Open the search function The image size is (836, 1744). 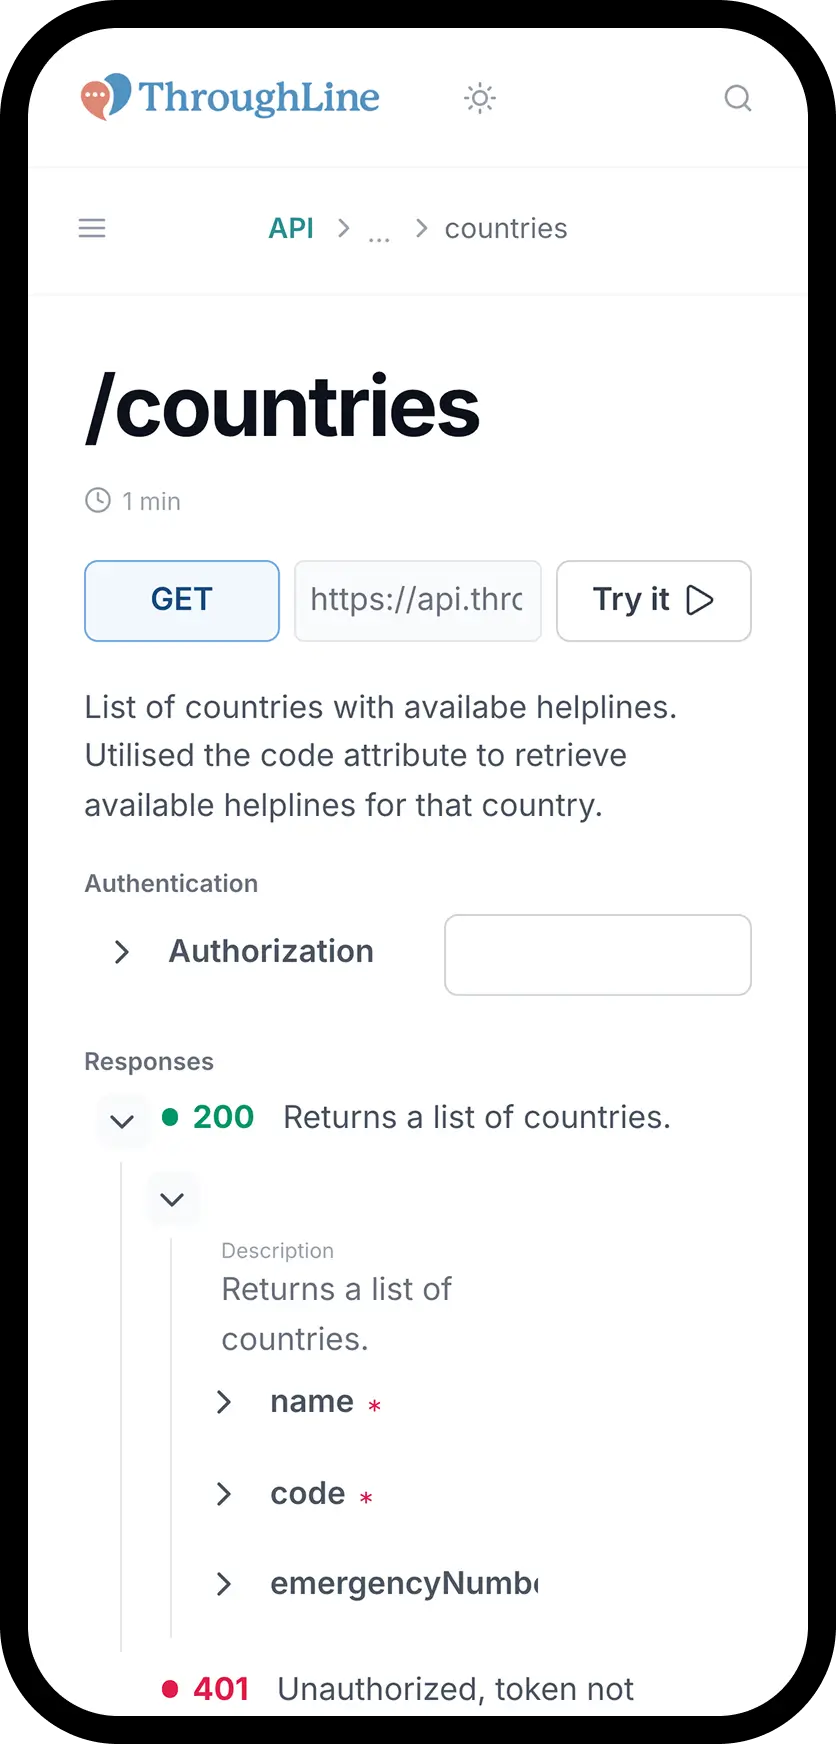pos(738,98)
